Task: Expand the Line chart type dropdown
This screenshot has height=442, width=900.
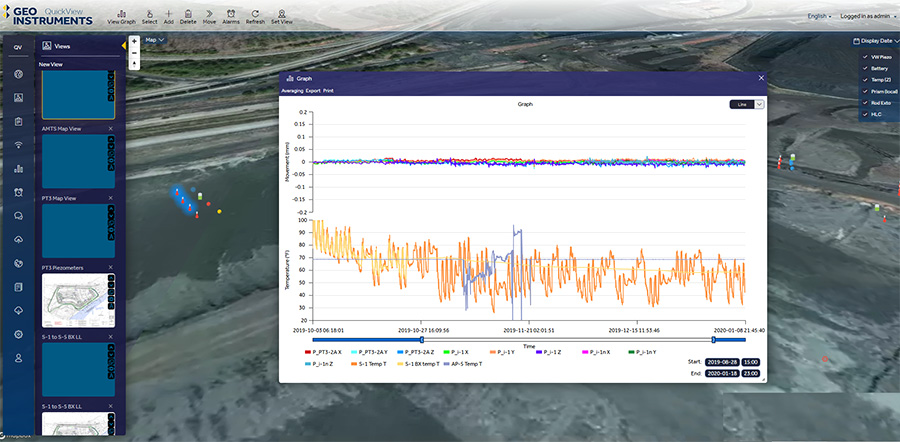Action: coord(759,103)
